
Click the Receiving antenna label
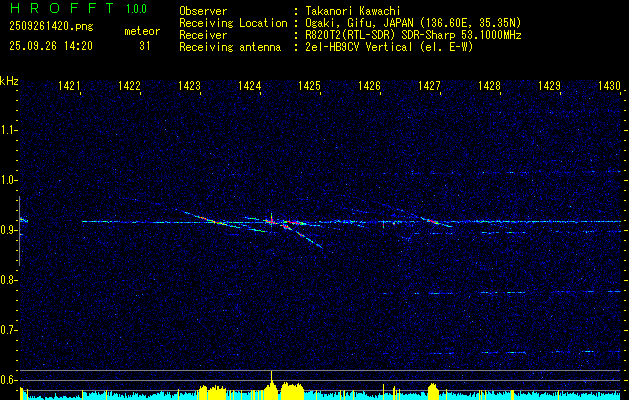[230, 47]
